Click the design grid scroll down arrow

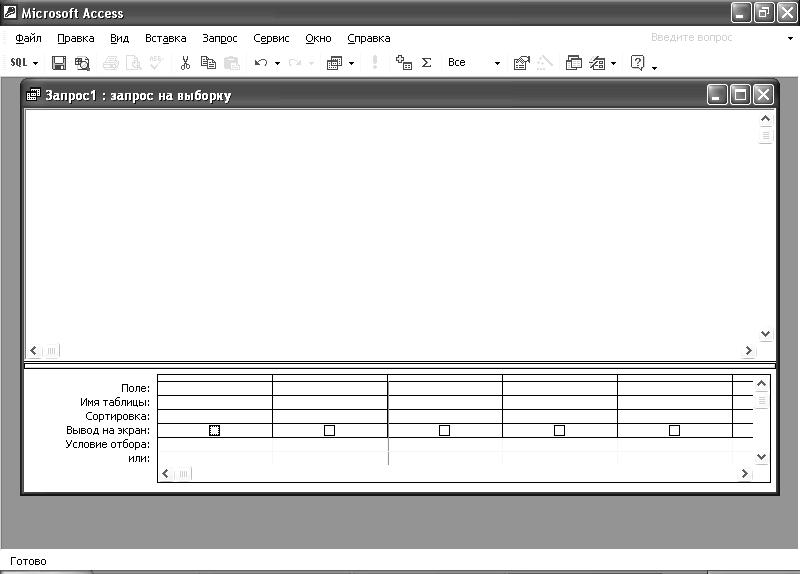761,457
